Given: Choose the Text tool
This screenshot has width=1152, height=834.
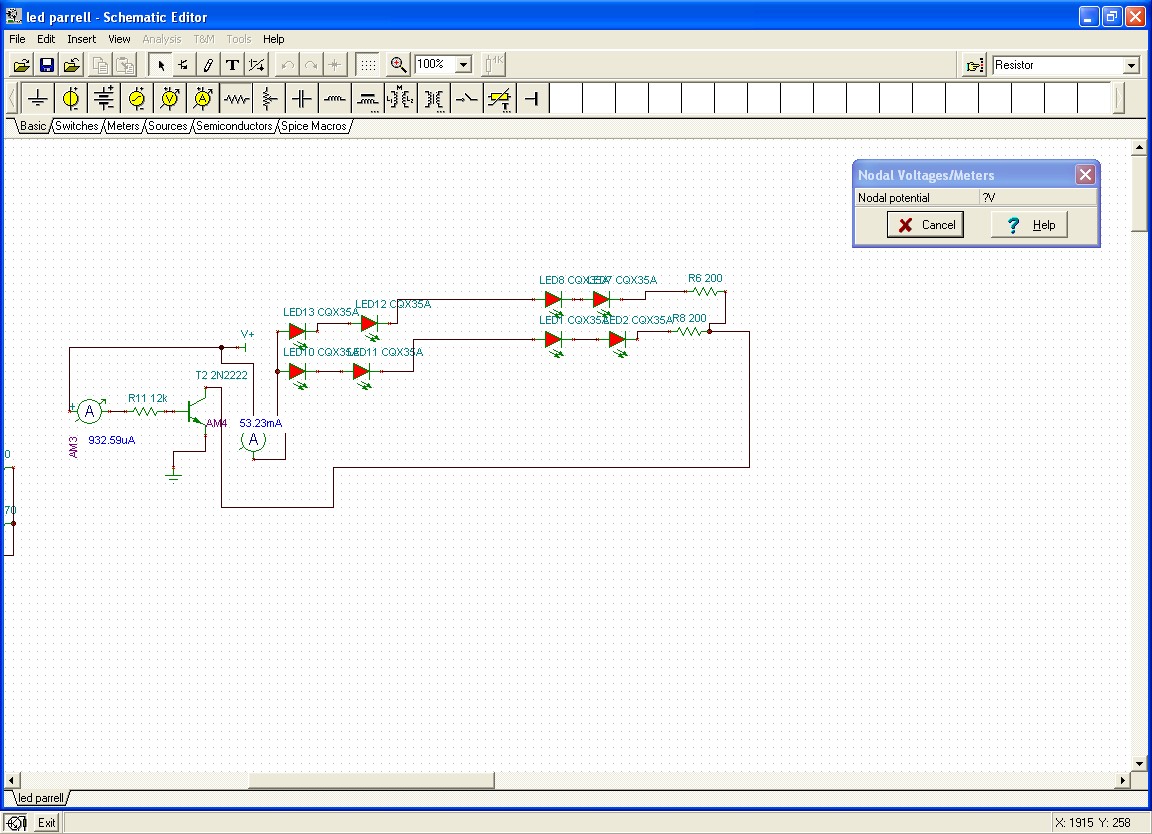Looking at the screenshot, I should 232,65.
